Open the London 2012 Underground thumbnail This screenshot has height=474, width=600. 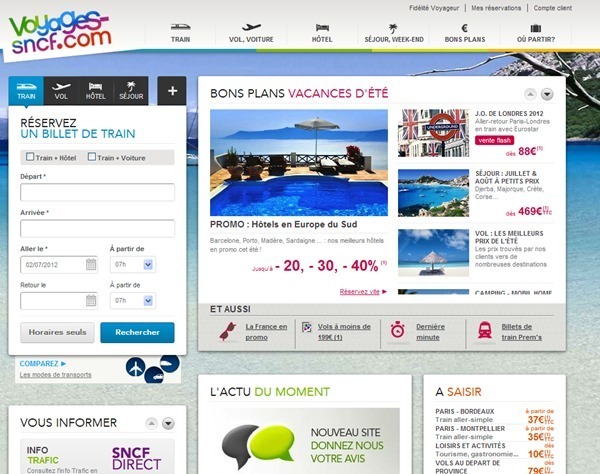click(x=434, y=132)
